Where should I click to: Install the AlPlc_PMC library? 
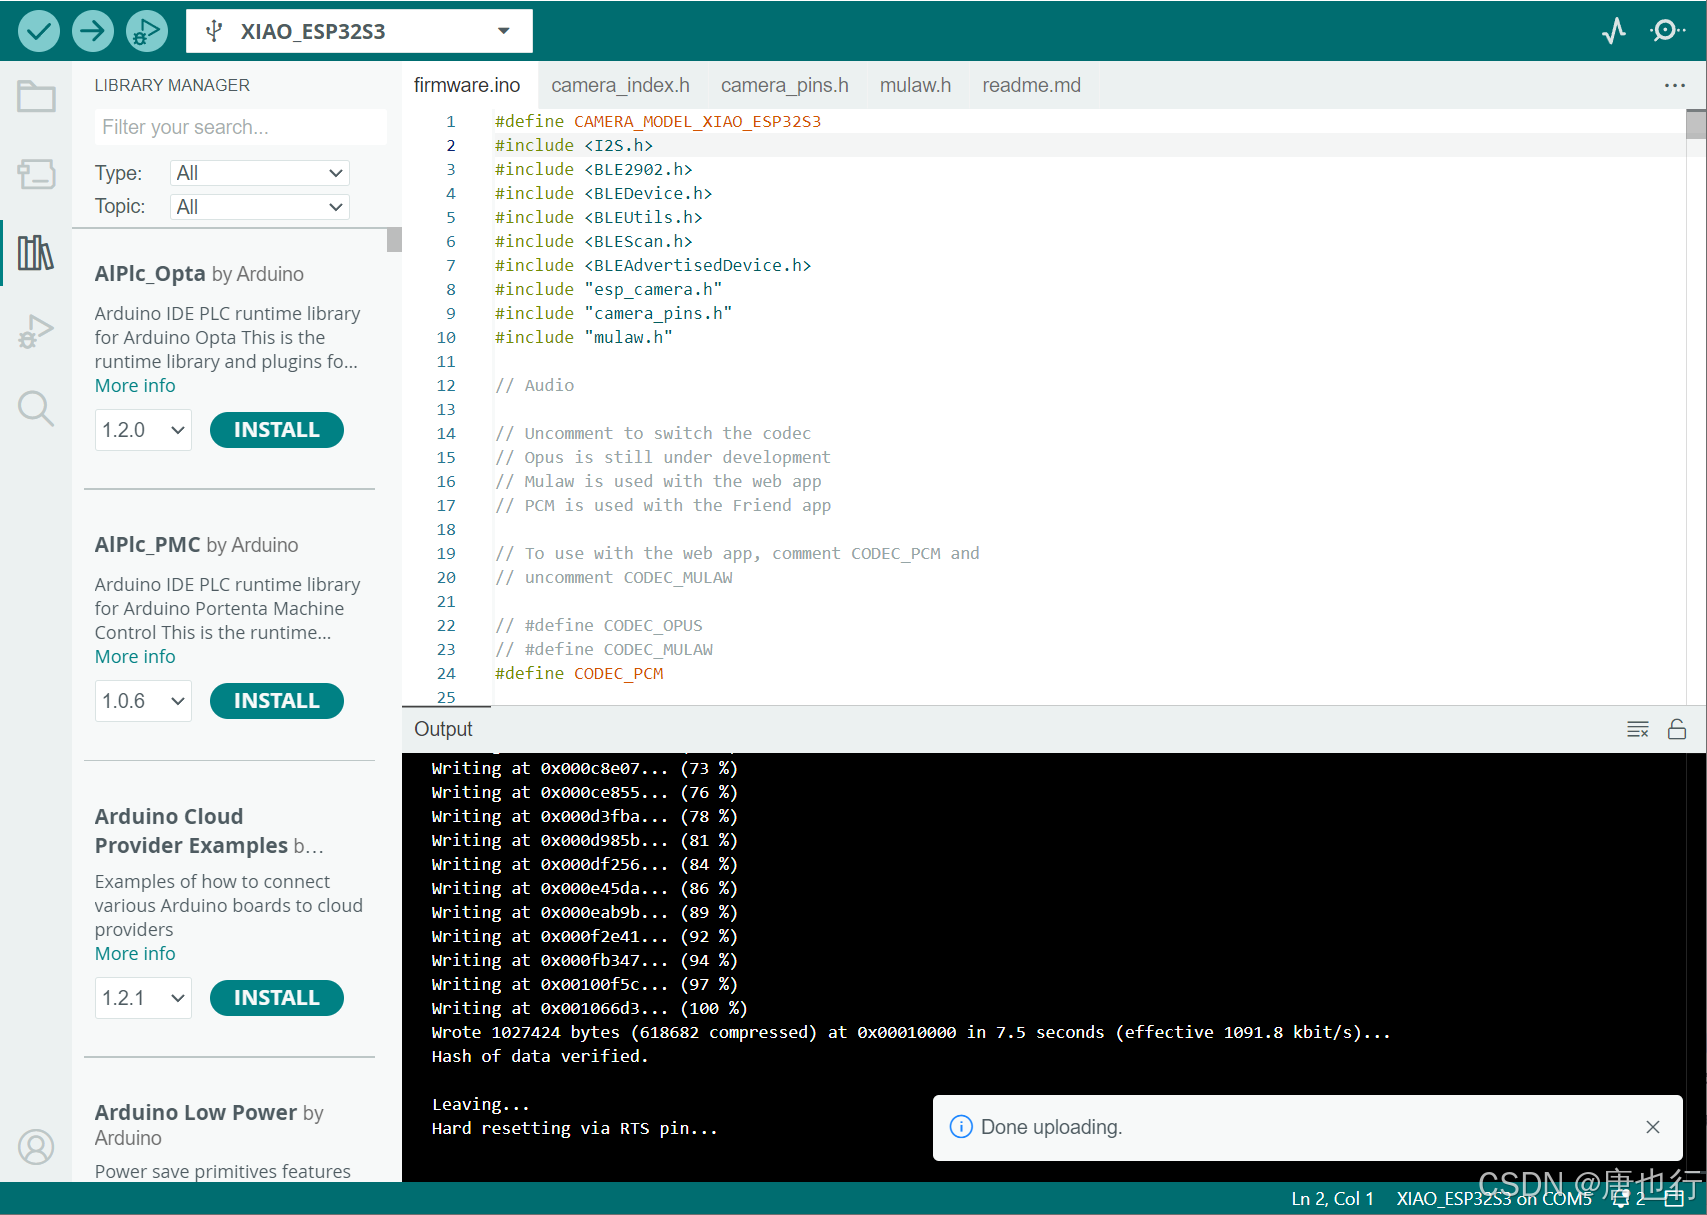277,701
